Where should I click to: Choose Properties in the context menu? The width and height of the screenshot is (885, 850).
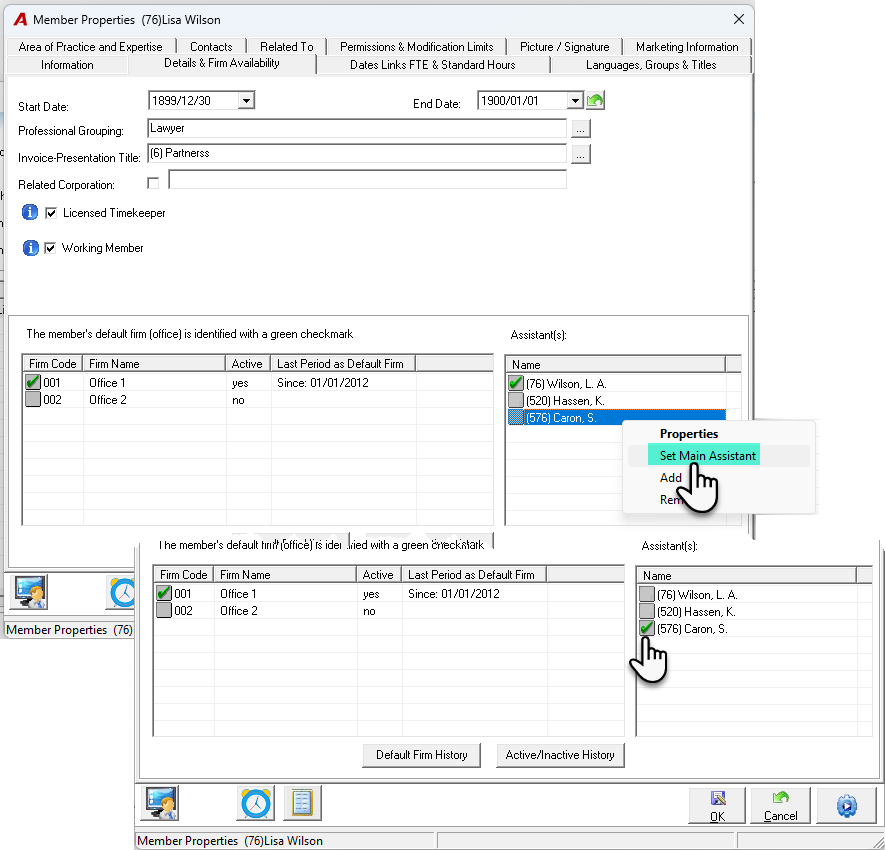pos(689,433)
